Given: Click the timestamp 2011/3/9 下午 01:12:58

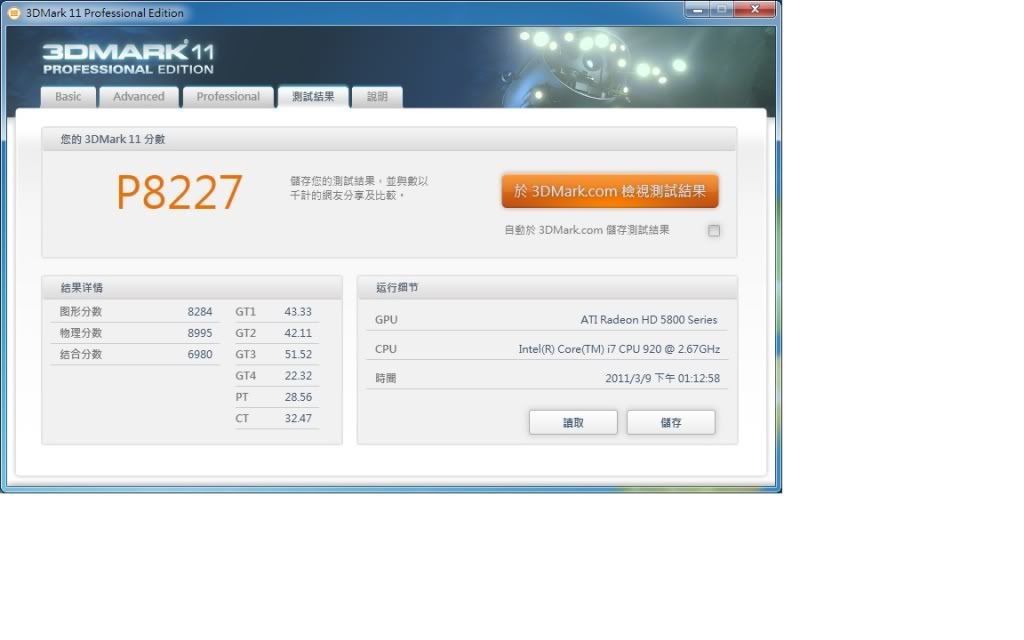Looking at the screenshot, I should (x=662, y=378).
